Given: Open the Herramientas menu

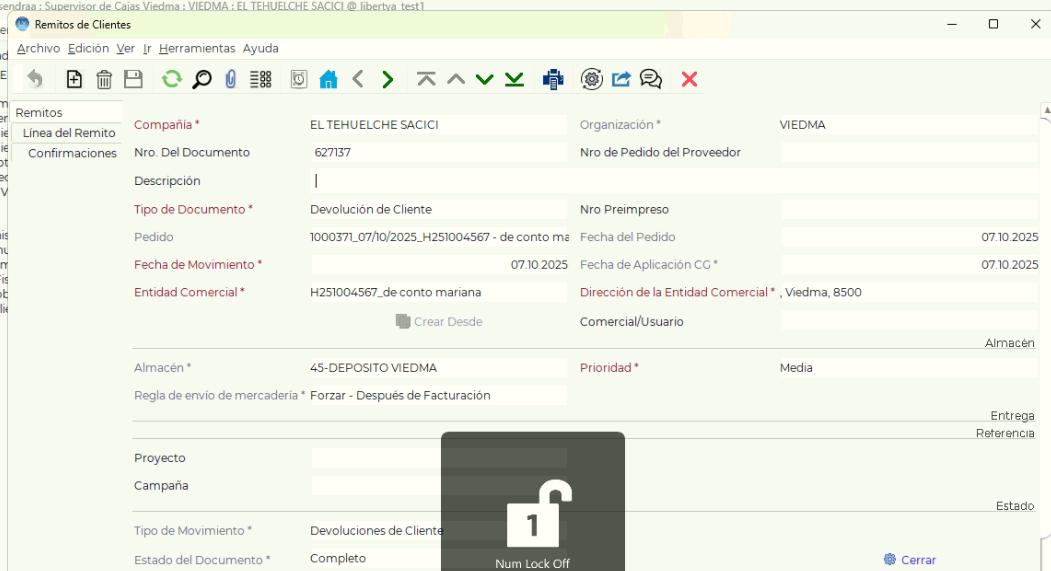Looking at the screenshot, I should coord(197,48).
